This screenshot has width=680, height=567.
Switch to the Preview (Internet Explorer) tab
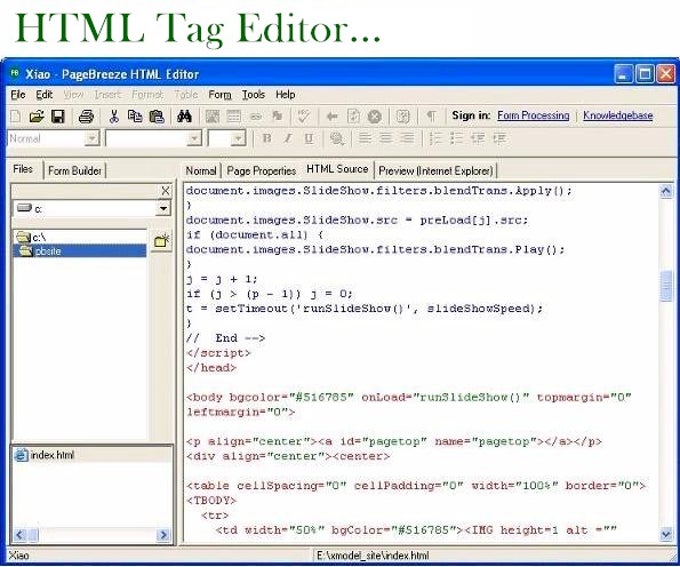click(x=436, y=171)
